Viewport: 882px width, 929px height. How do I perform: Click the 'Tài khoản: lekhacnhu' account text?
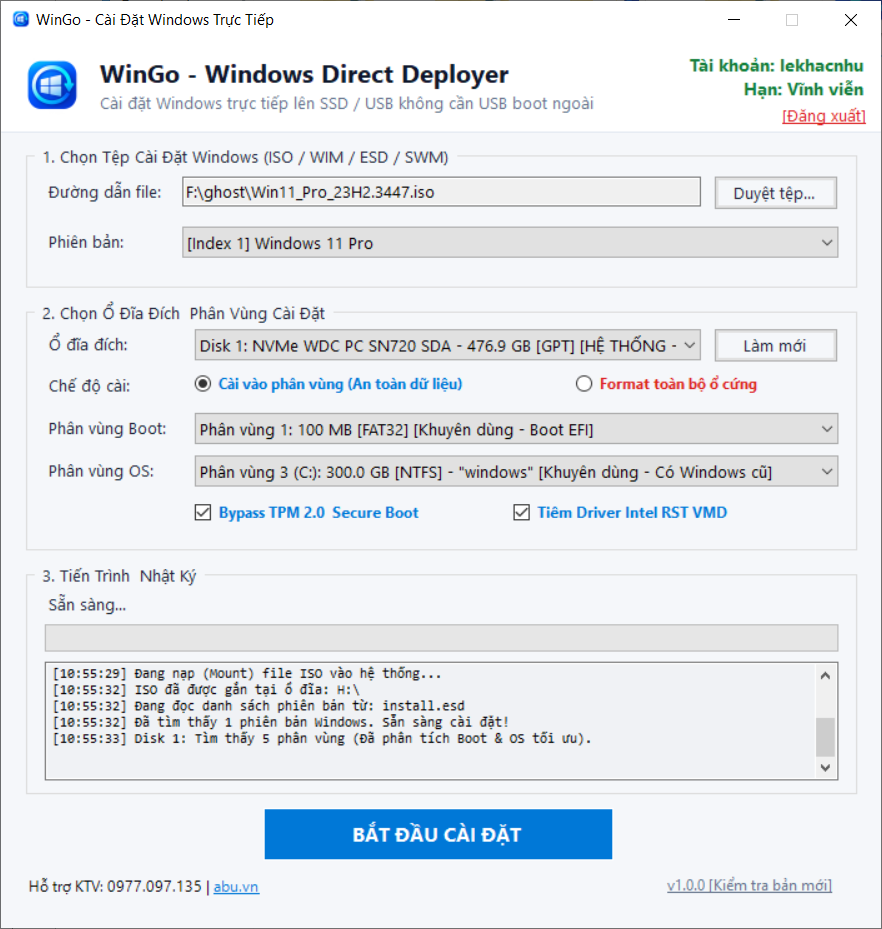776,66
